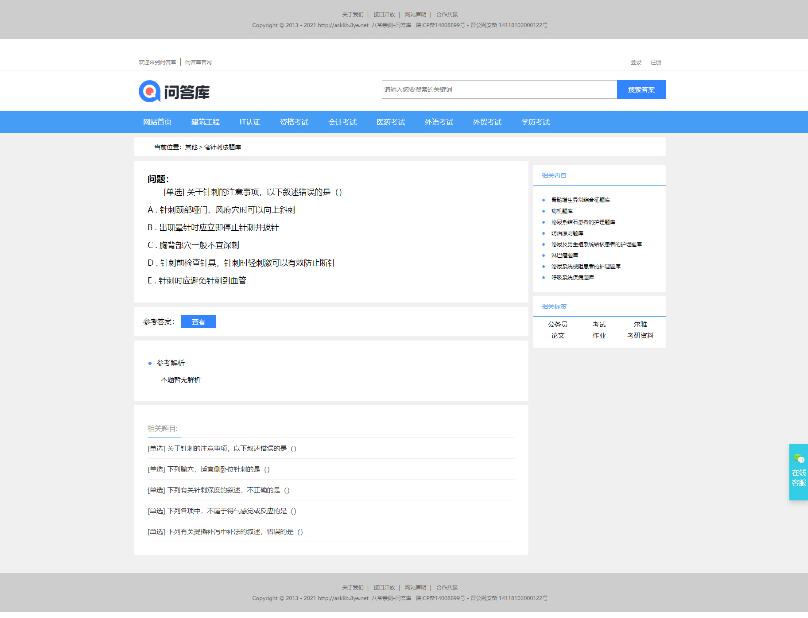Switch to the 资格考试 section

coord(294,122)
